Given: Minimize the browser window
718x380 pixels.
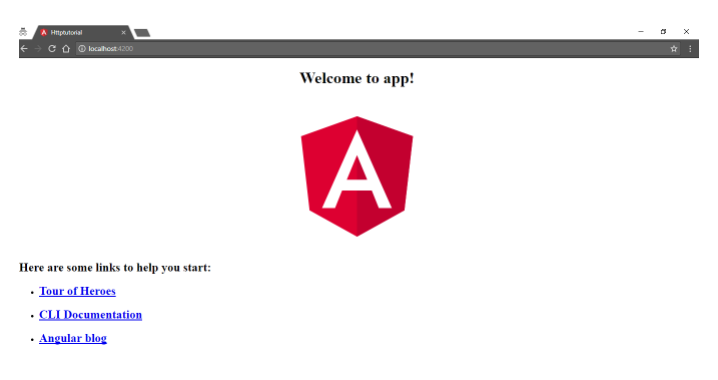Looking at the screenshot, I should 641,32.
